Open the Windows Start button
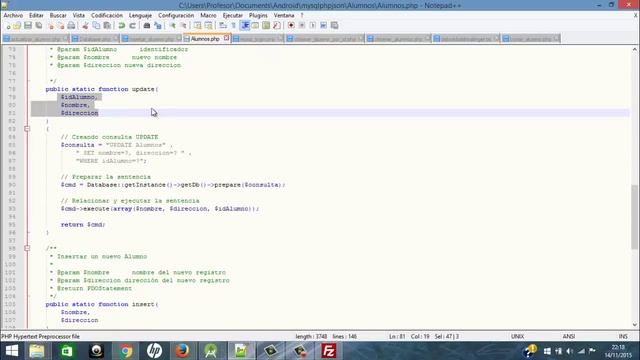 (x=12, y=351)
